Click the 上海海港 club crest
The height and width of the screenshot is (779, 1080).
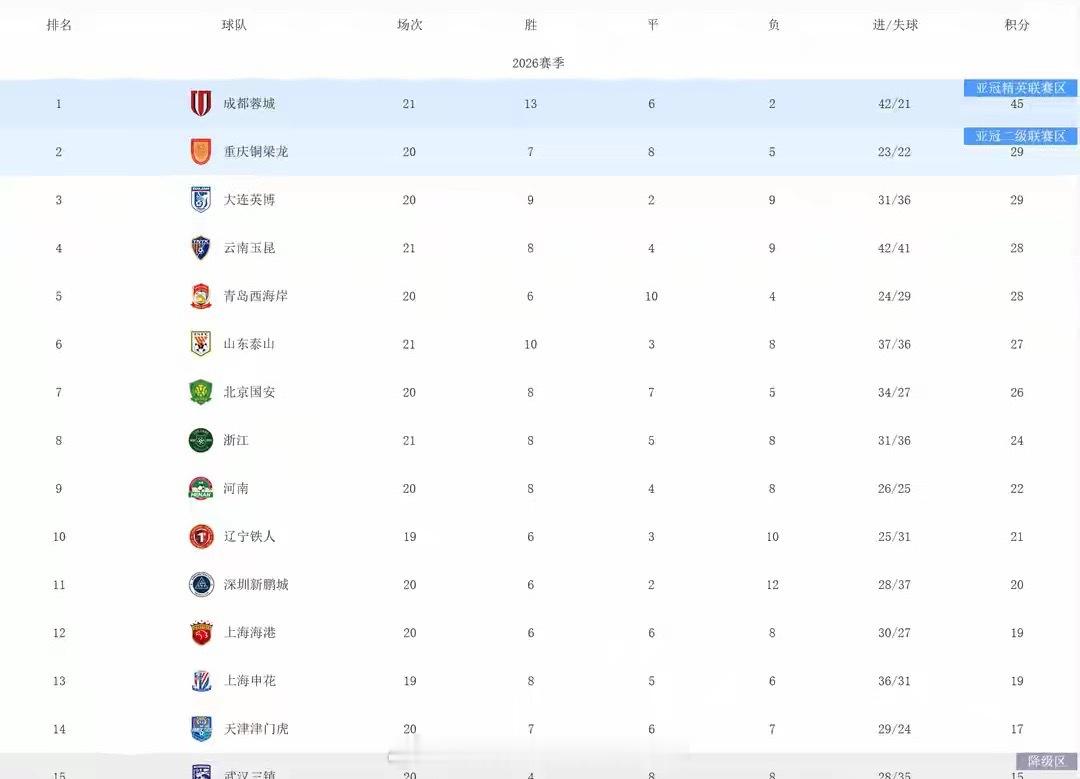pos(201,632)
